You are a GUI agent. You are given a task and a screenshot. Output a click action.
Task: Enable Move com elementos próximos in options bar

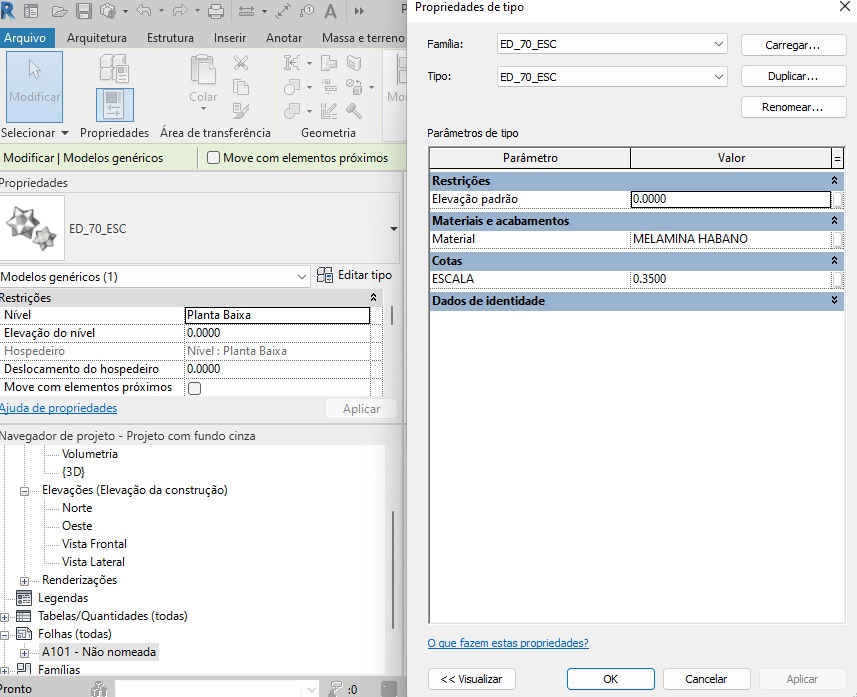(x=213, y=157)
